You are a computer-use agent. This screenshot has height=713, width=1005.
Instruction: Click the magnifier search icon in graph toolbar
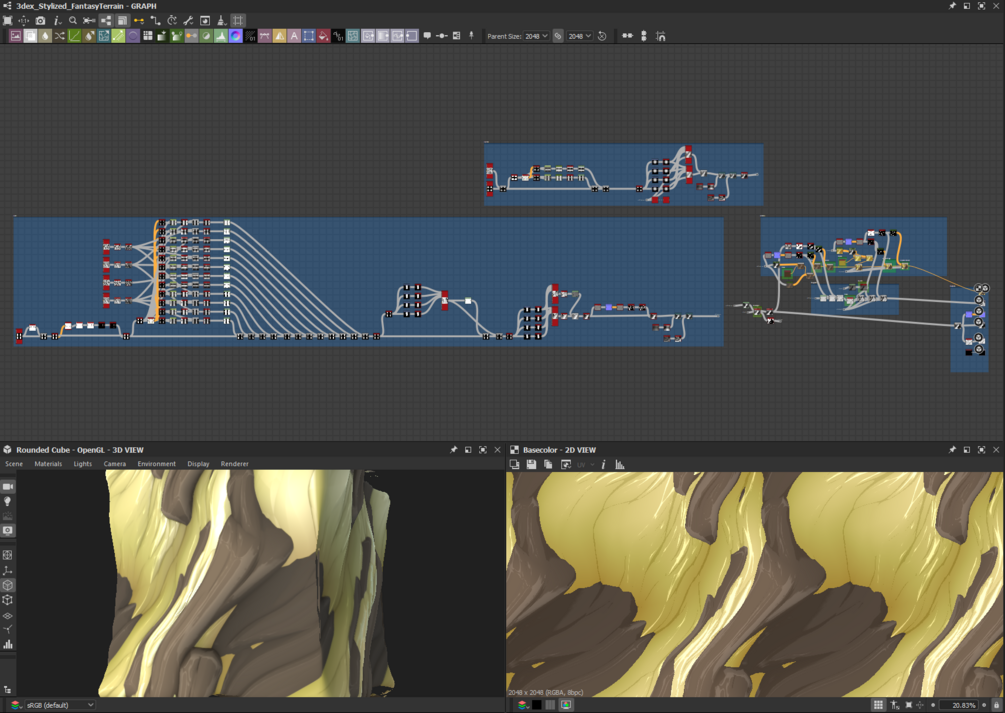point(73,21)
